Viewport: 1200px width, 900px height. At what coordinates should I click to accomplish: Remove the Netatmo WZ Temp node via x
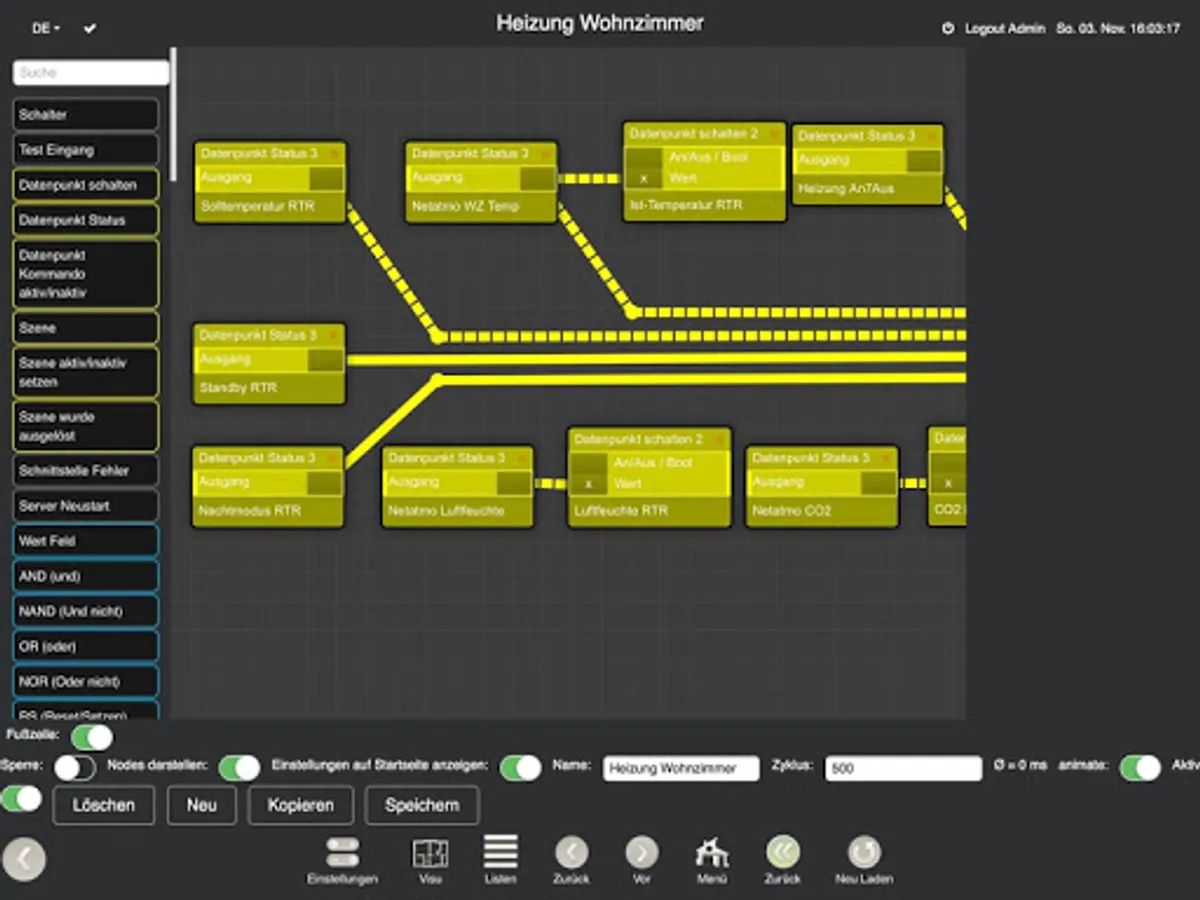click(545, 154)
